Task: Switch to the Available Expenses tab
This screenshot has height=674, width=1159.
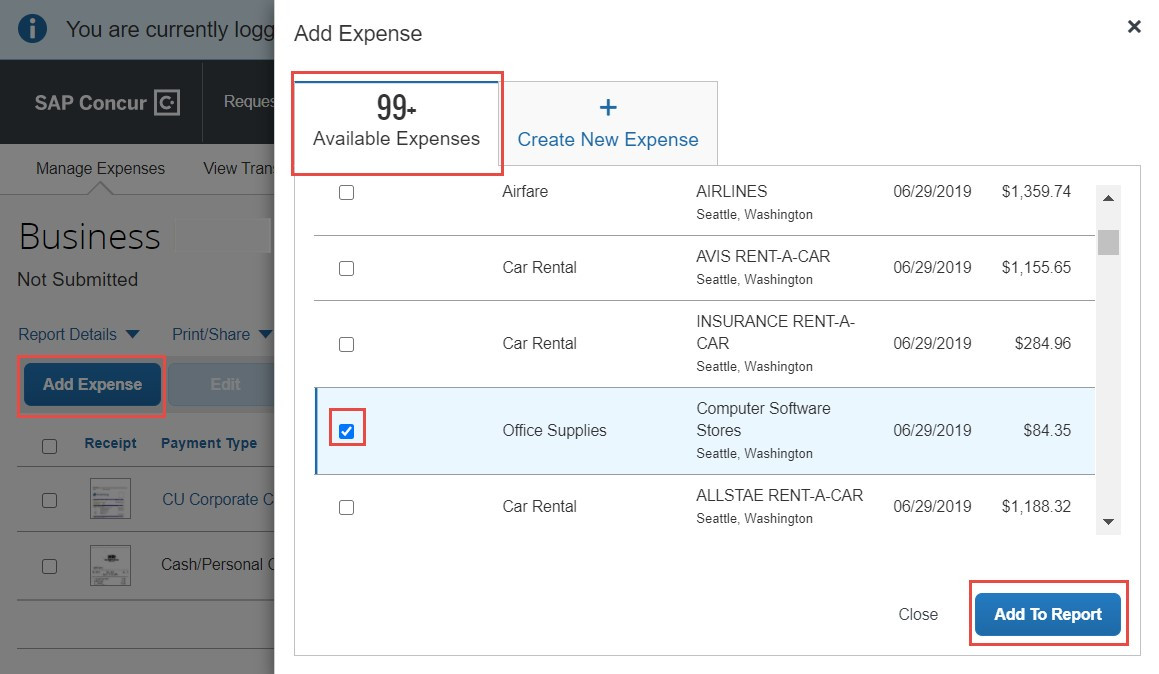Action: pos(396,123)
